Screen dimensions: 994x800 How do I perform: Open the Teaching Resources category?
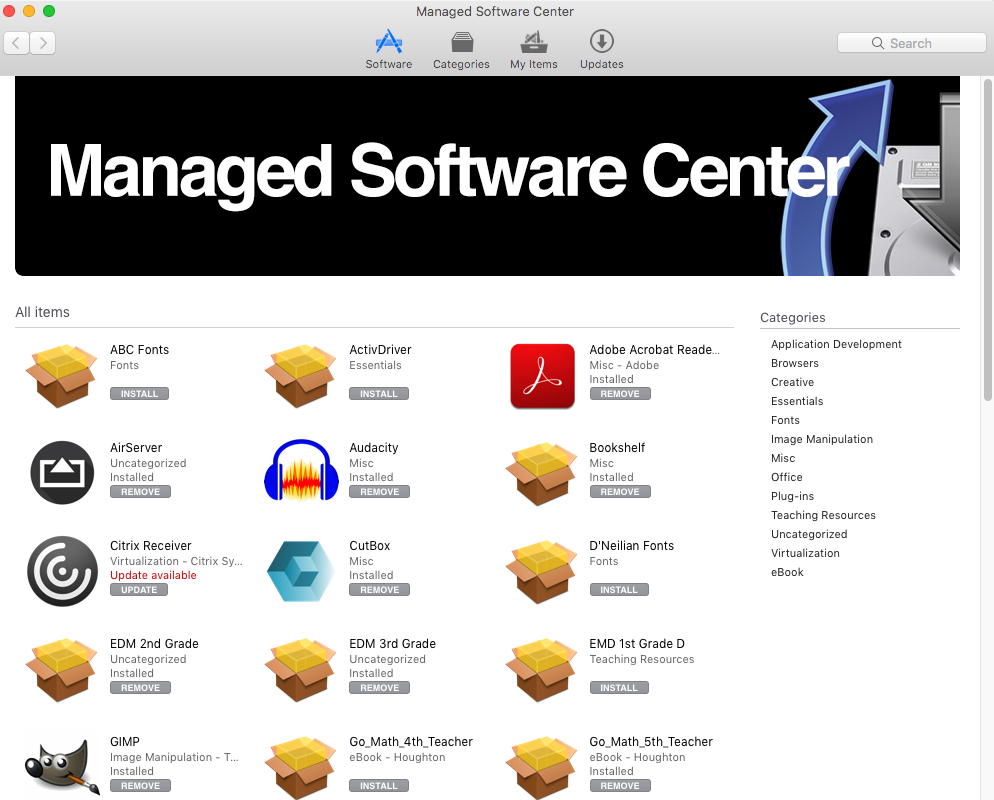(823, 515)
